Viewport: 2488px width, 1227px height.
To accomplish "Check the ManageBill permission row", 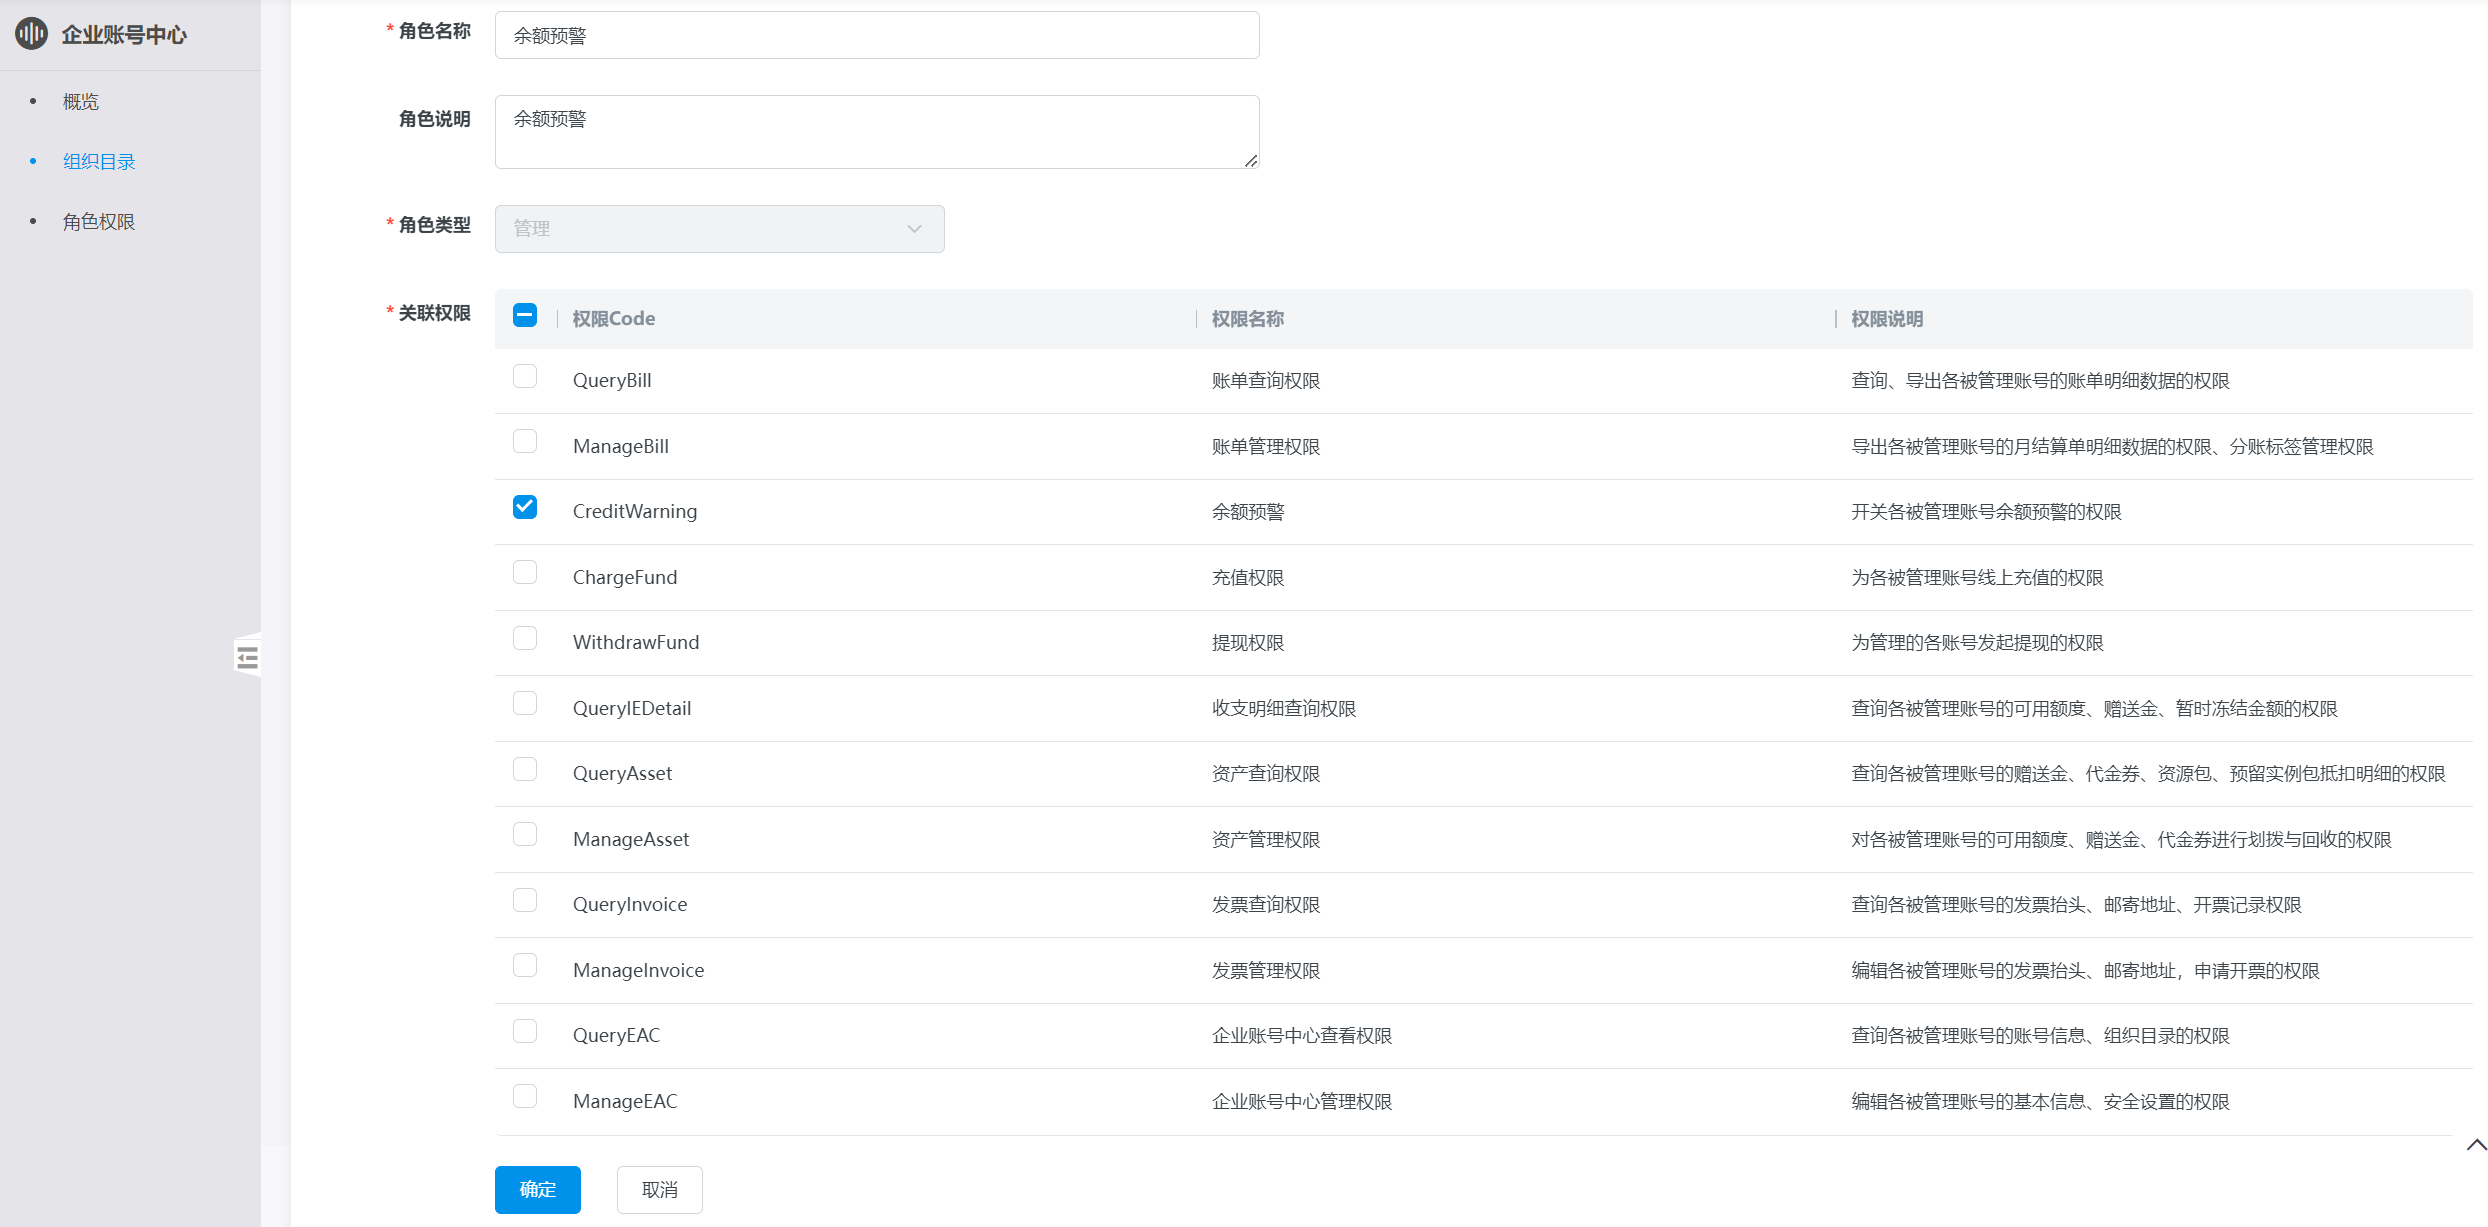I will 525,442.
